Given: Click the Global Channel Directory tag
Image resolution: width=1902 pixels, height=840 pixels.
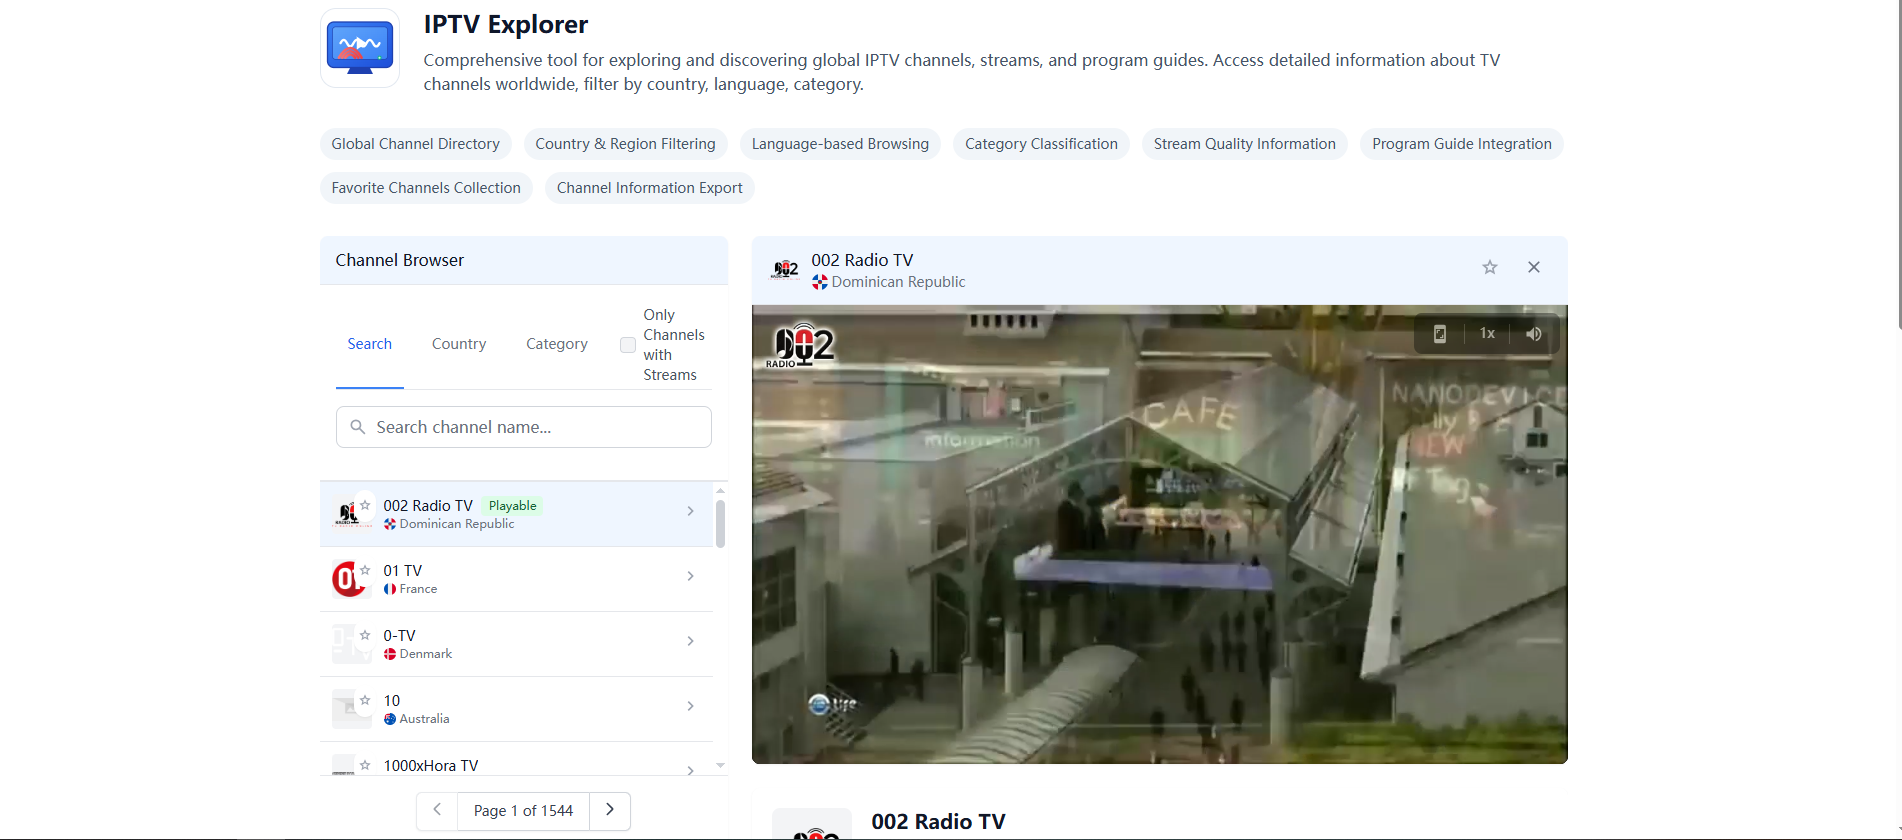Looking at the screenshot, I should coord(416,144).
